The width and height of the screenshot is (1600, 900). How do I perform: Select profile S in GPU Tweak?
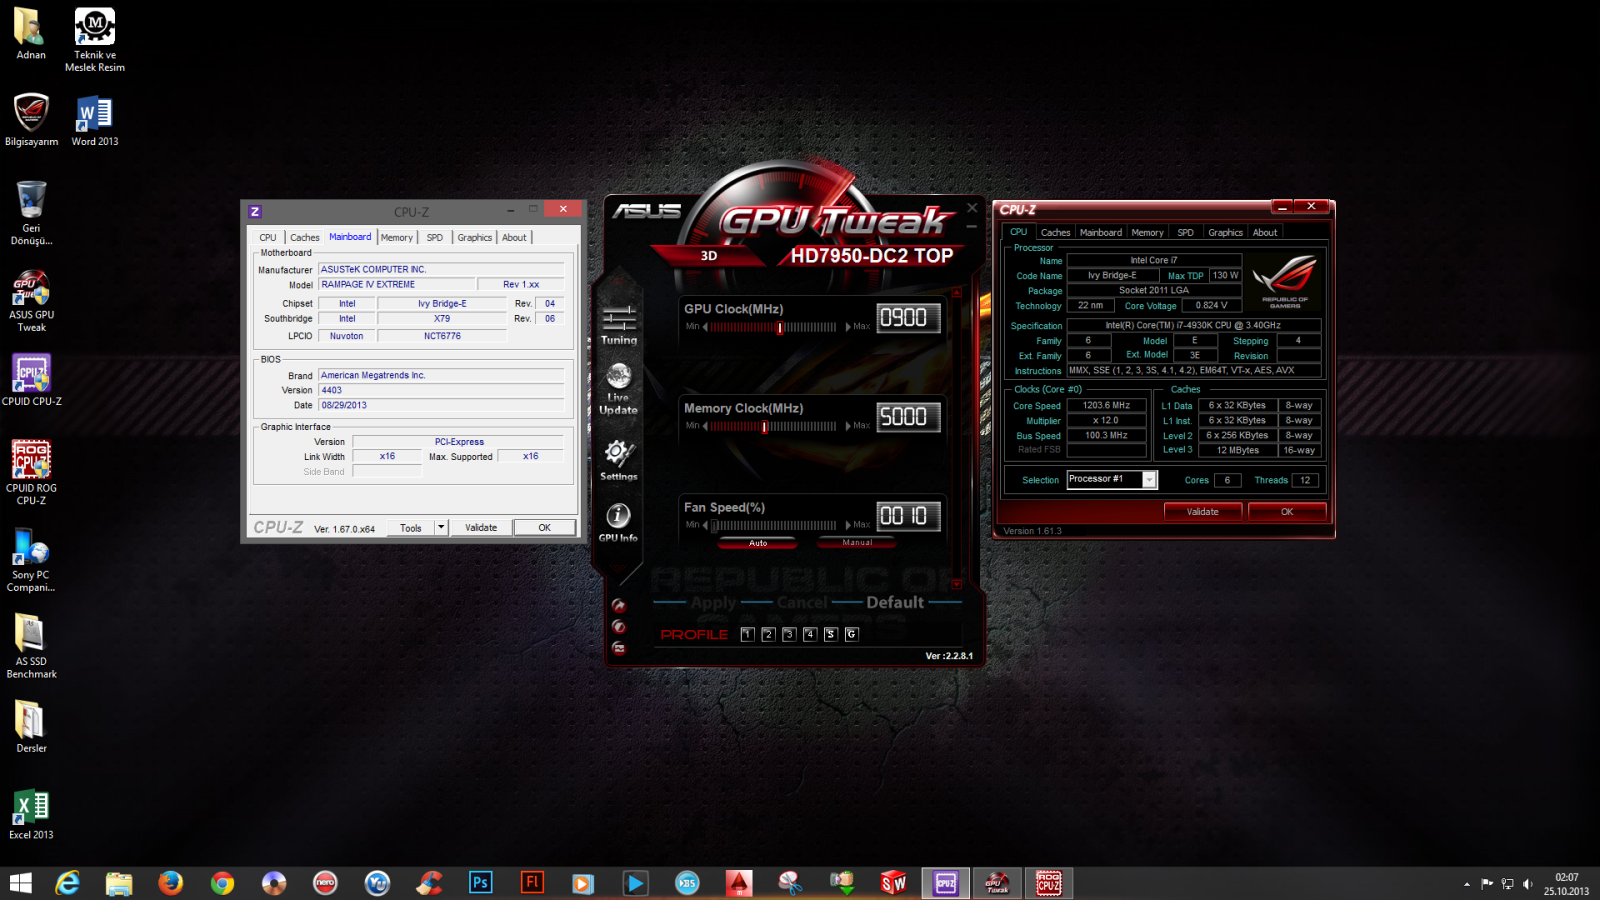830,634
